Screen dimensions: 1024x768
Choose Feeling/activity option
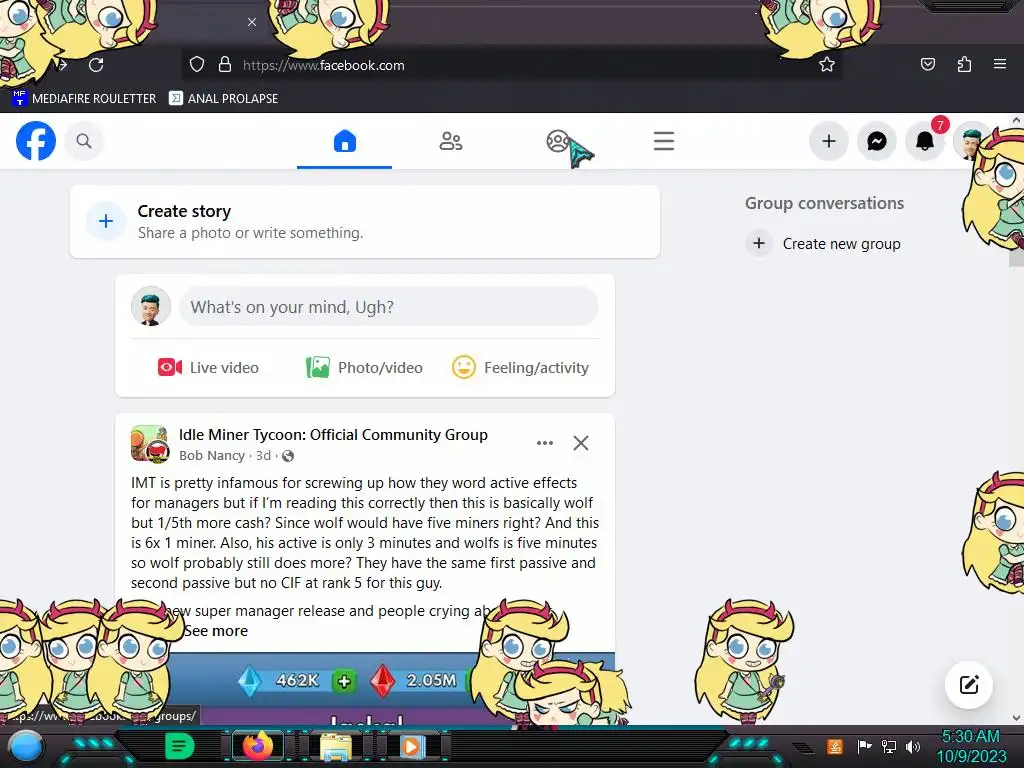click(x=520, y=368)
